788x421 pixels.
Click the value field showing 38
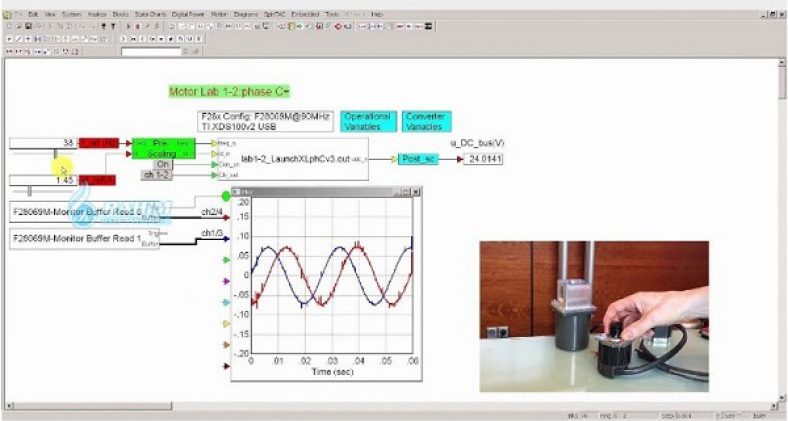(43, 143)
